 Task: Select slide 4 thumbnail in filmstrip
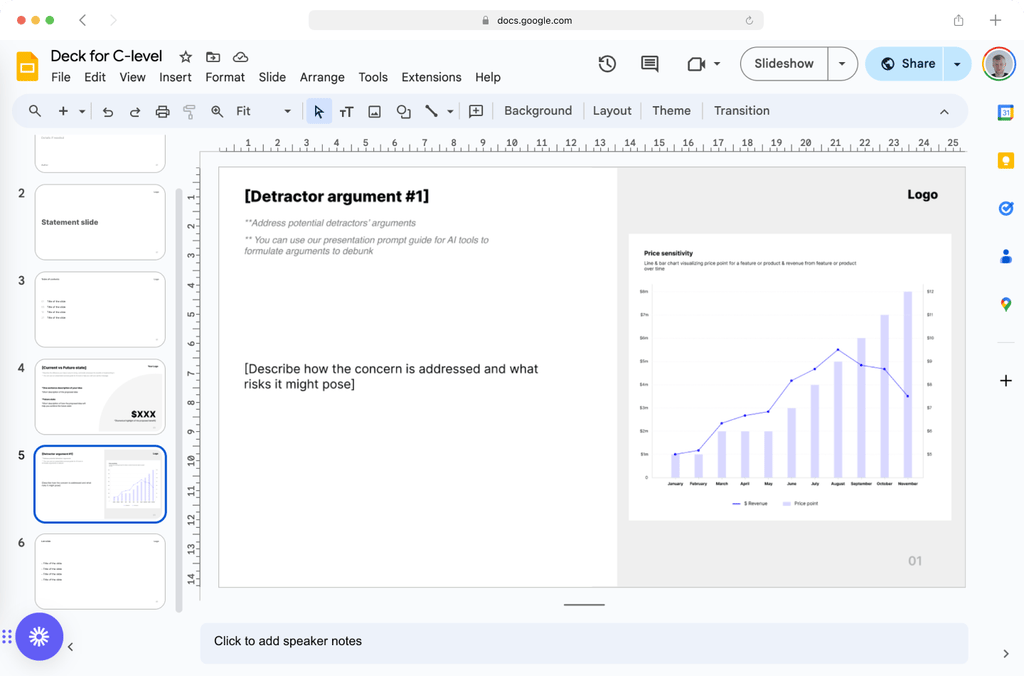click(x=100, y=397)
